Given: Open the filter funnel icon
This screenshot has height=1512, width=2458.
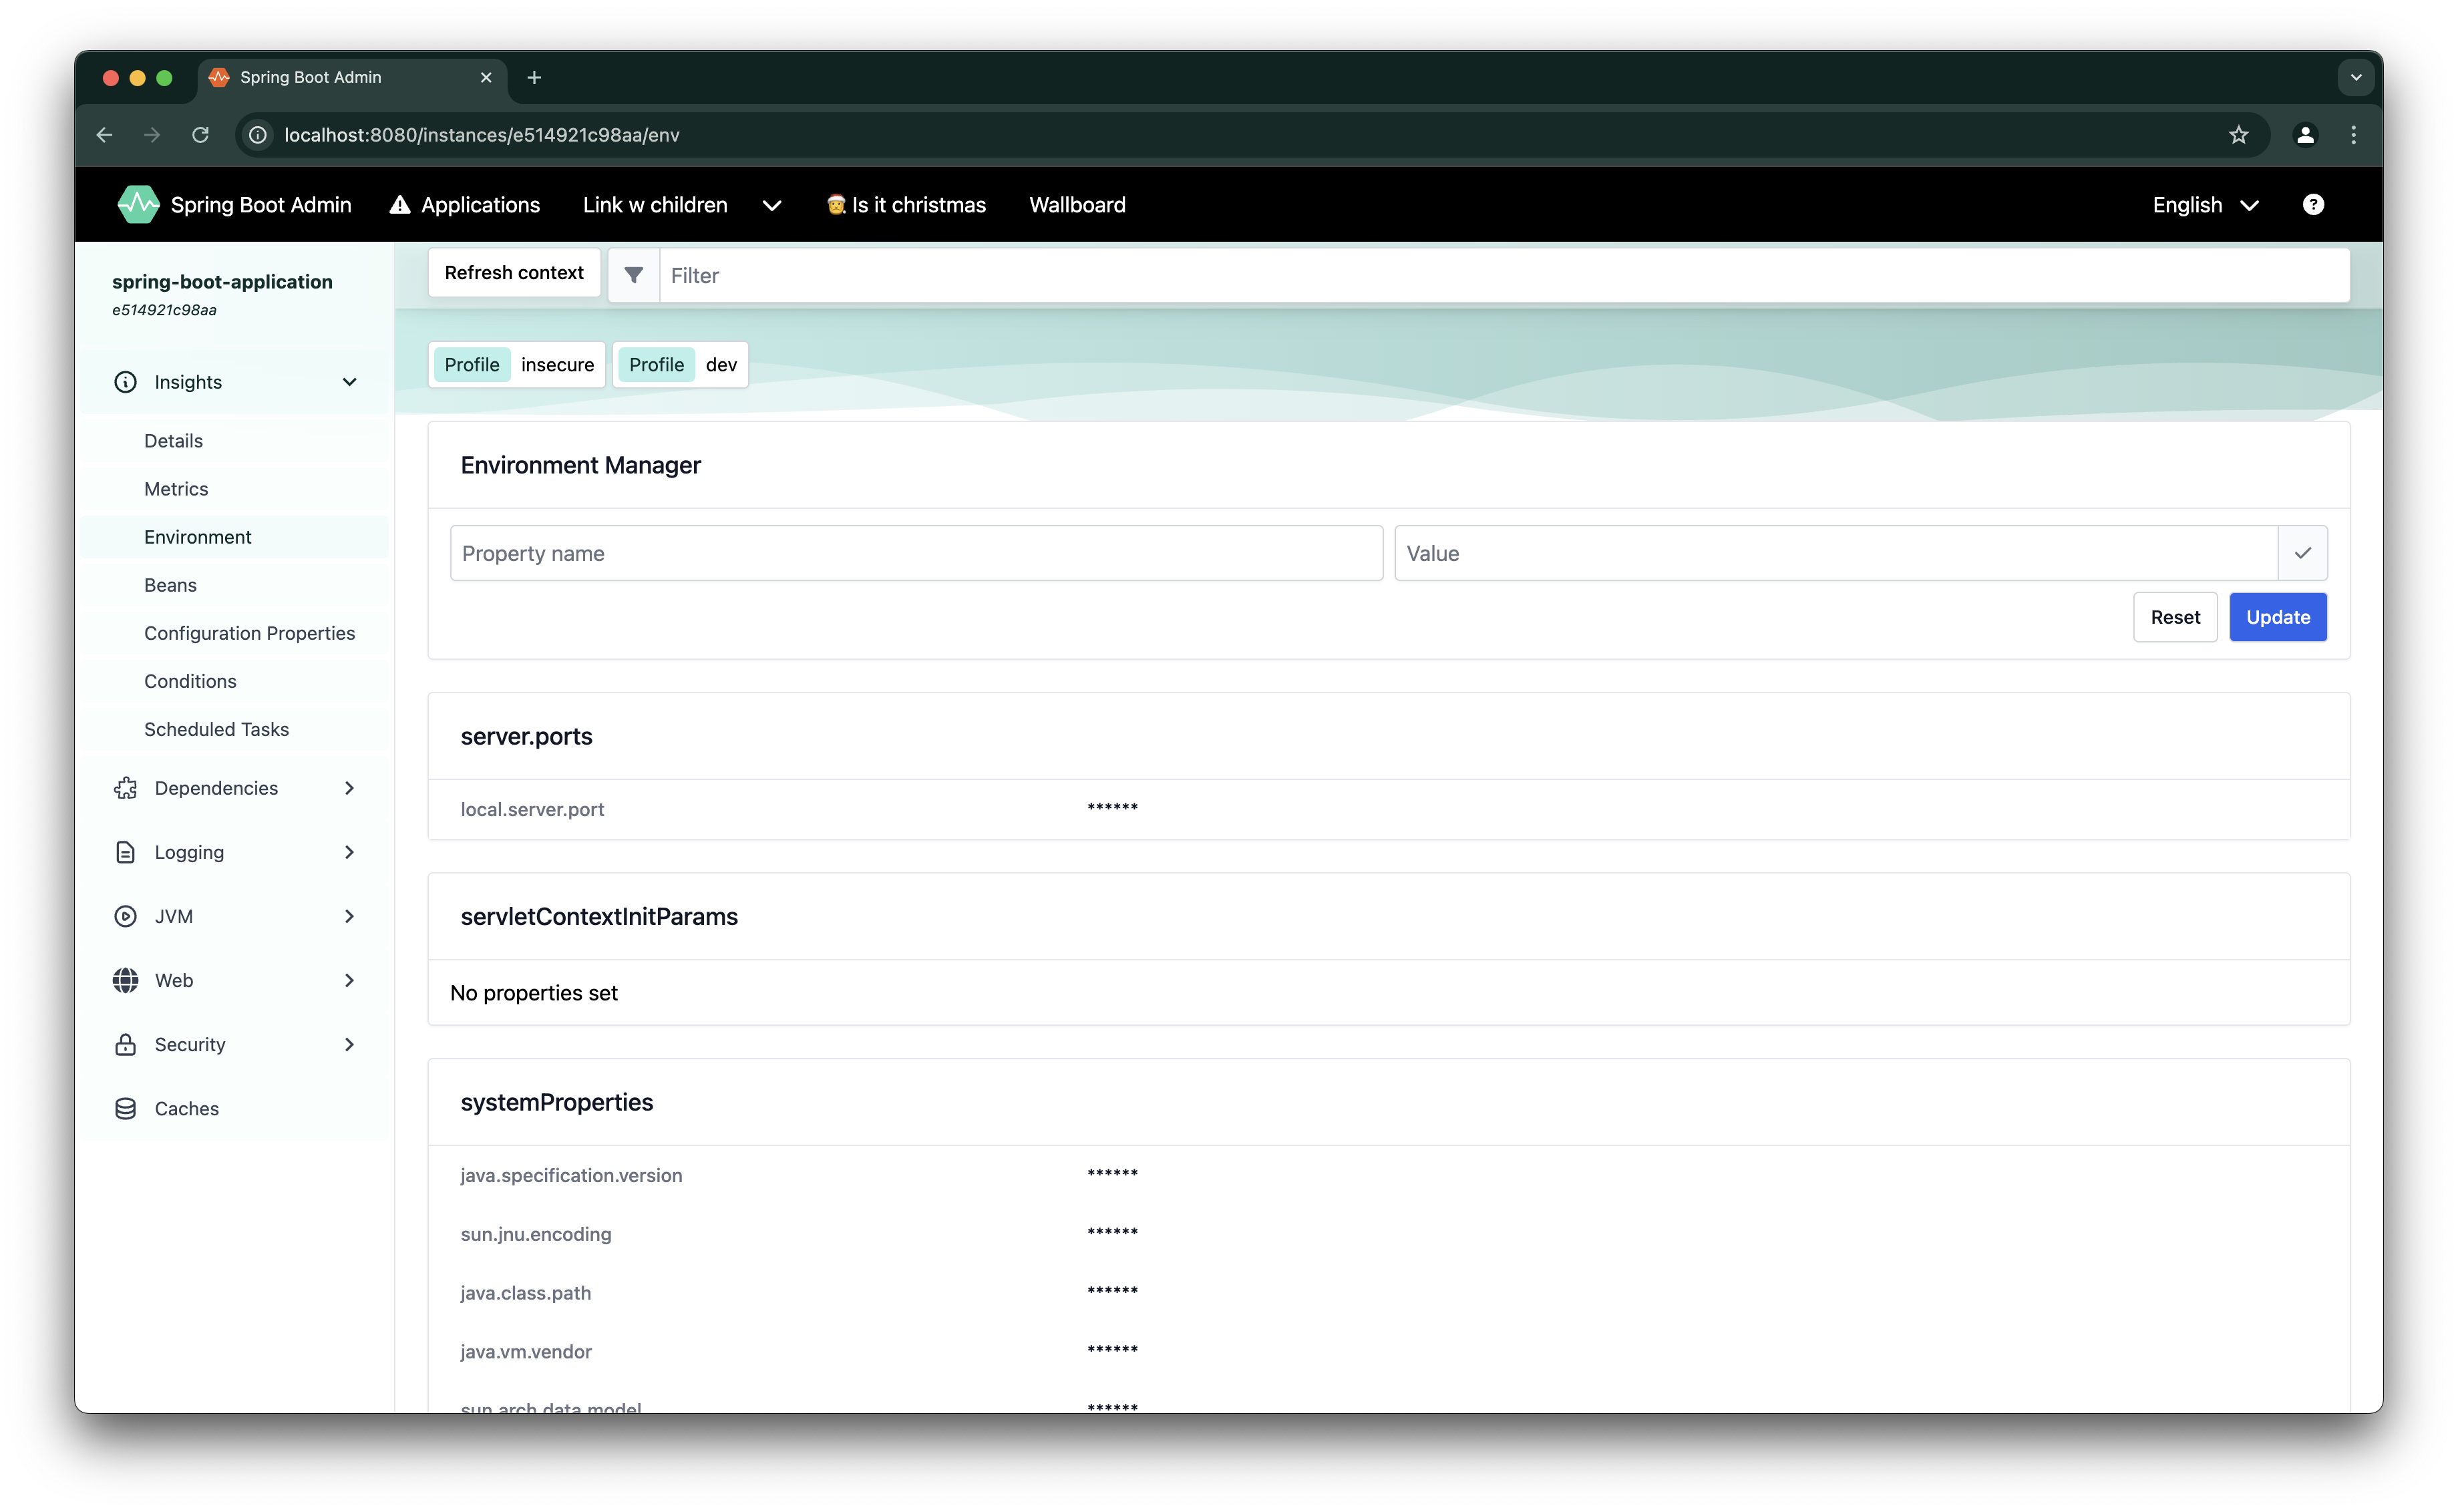Looking at the screenshot, I should tap(633, 274).
